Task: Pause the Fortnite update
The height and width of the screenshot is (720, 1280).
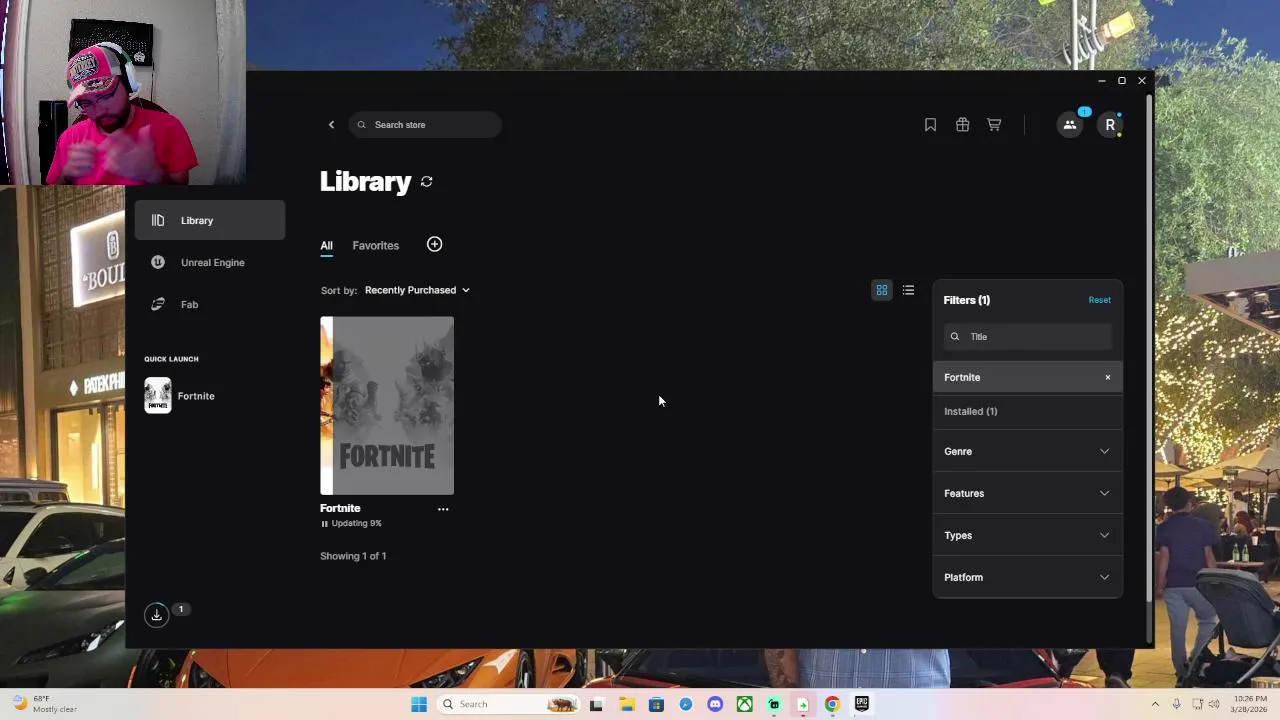Action: (324, 524)
